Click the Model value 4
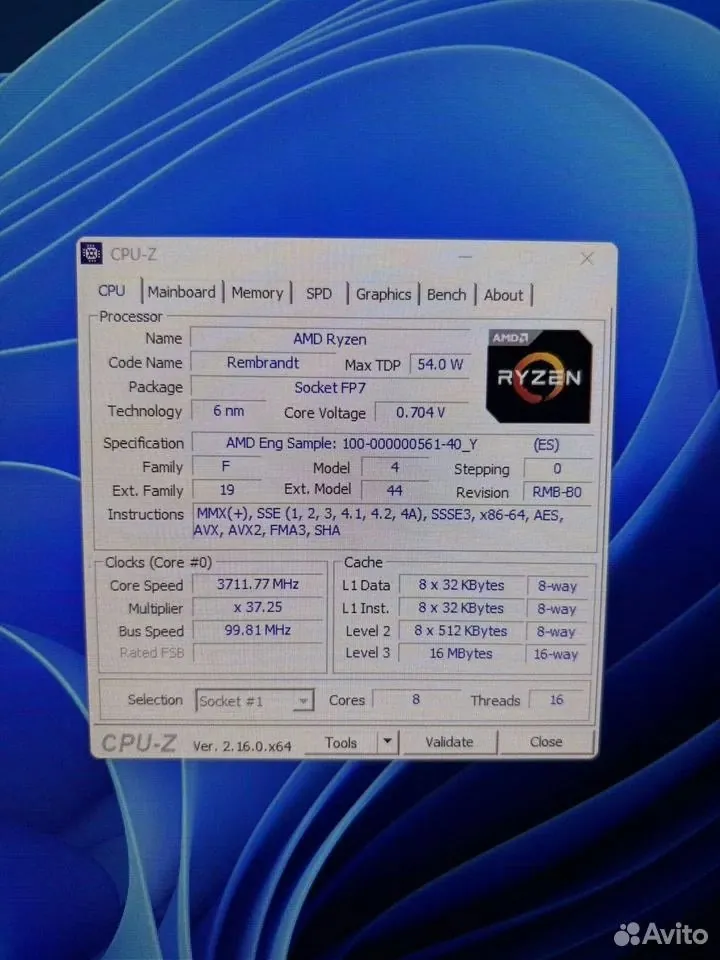Image resolution: width=720 pixels, height=960 pixels. [x=394, y=467]
